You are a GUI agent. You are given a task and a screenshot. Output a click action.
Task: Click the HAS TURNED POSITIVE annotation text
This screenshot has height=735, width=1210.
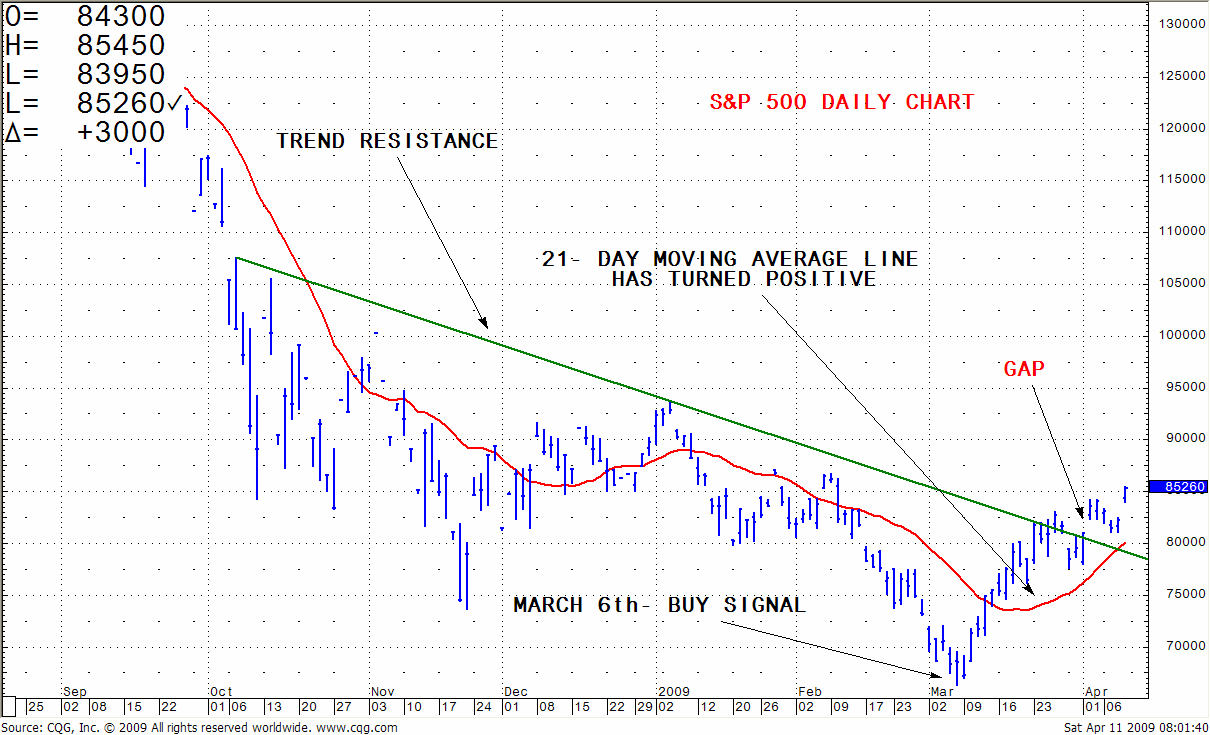click(743, 279)
